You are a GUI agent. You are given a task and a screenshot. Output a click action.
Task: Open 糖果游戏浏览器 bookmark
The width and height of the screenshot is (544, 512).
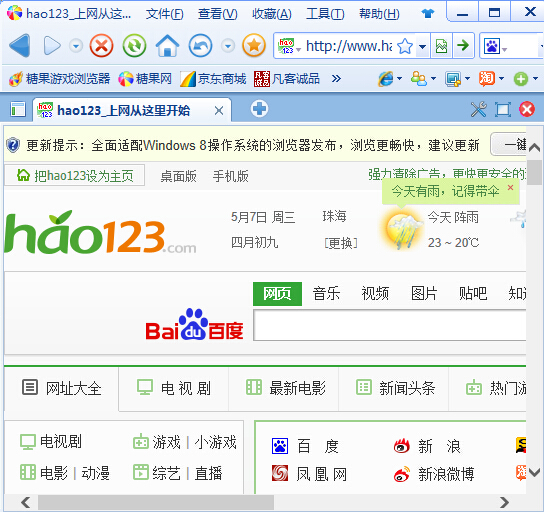(59, 79)
